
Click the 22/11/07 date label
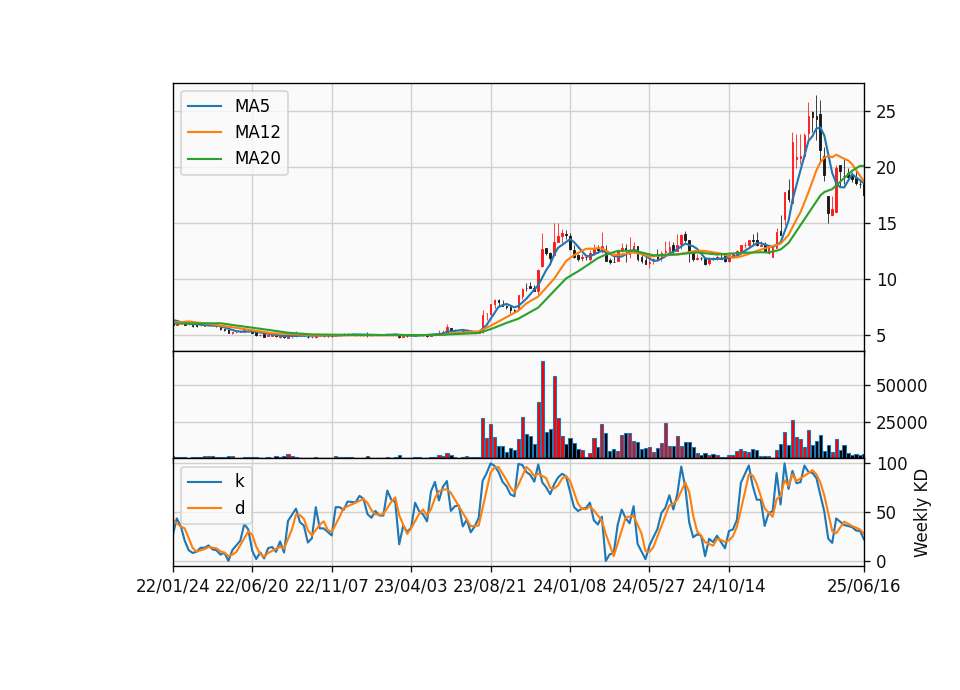(332, 586)
